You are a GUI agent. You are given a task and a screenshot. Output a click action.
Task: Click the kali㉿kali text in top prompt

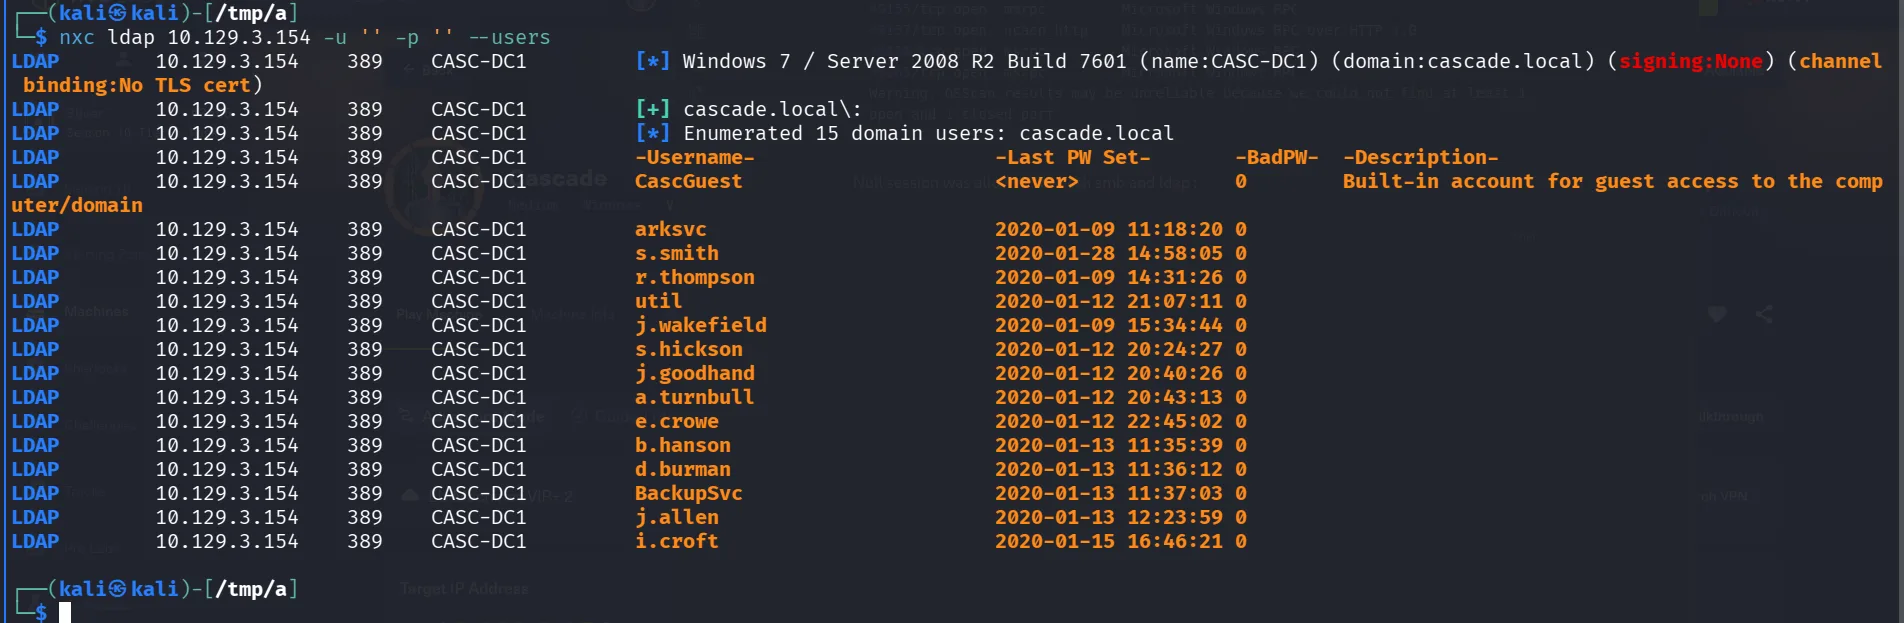(x=118, y=13)
